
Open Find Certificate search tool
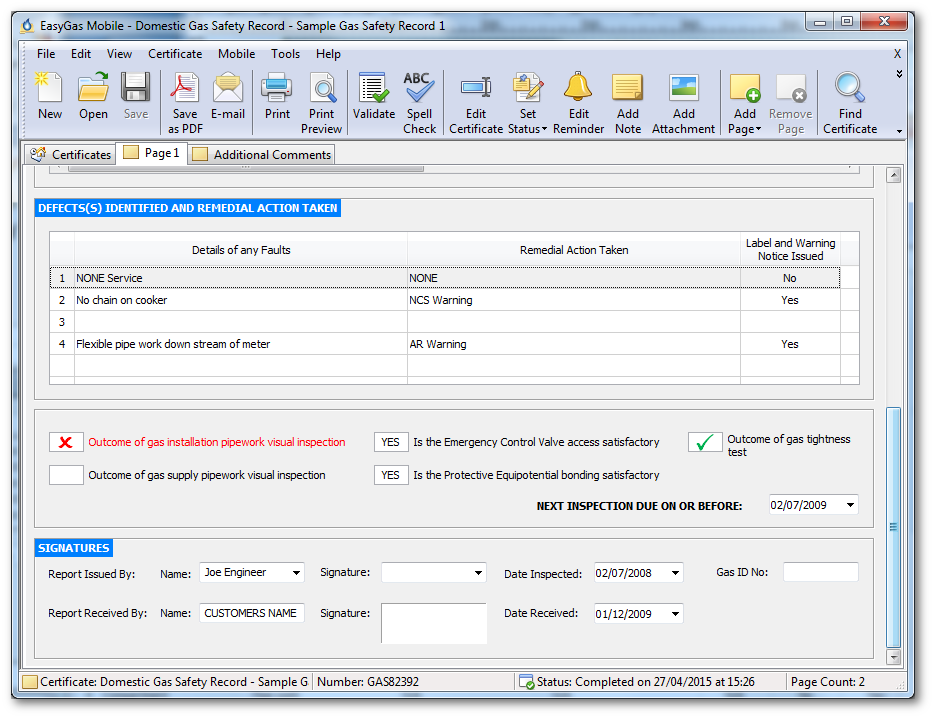pyautogui.click(x=850, y=102)
